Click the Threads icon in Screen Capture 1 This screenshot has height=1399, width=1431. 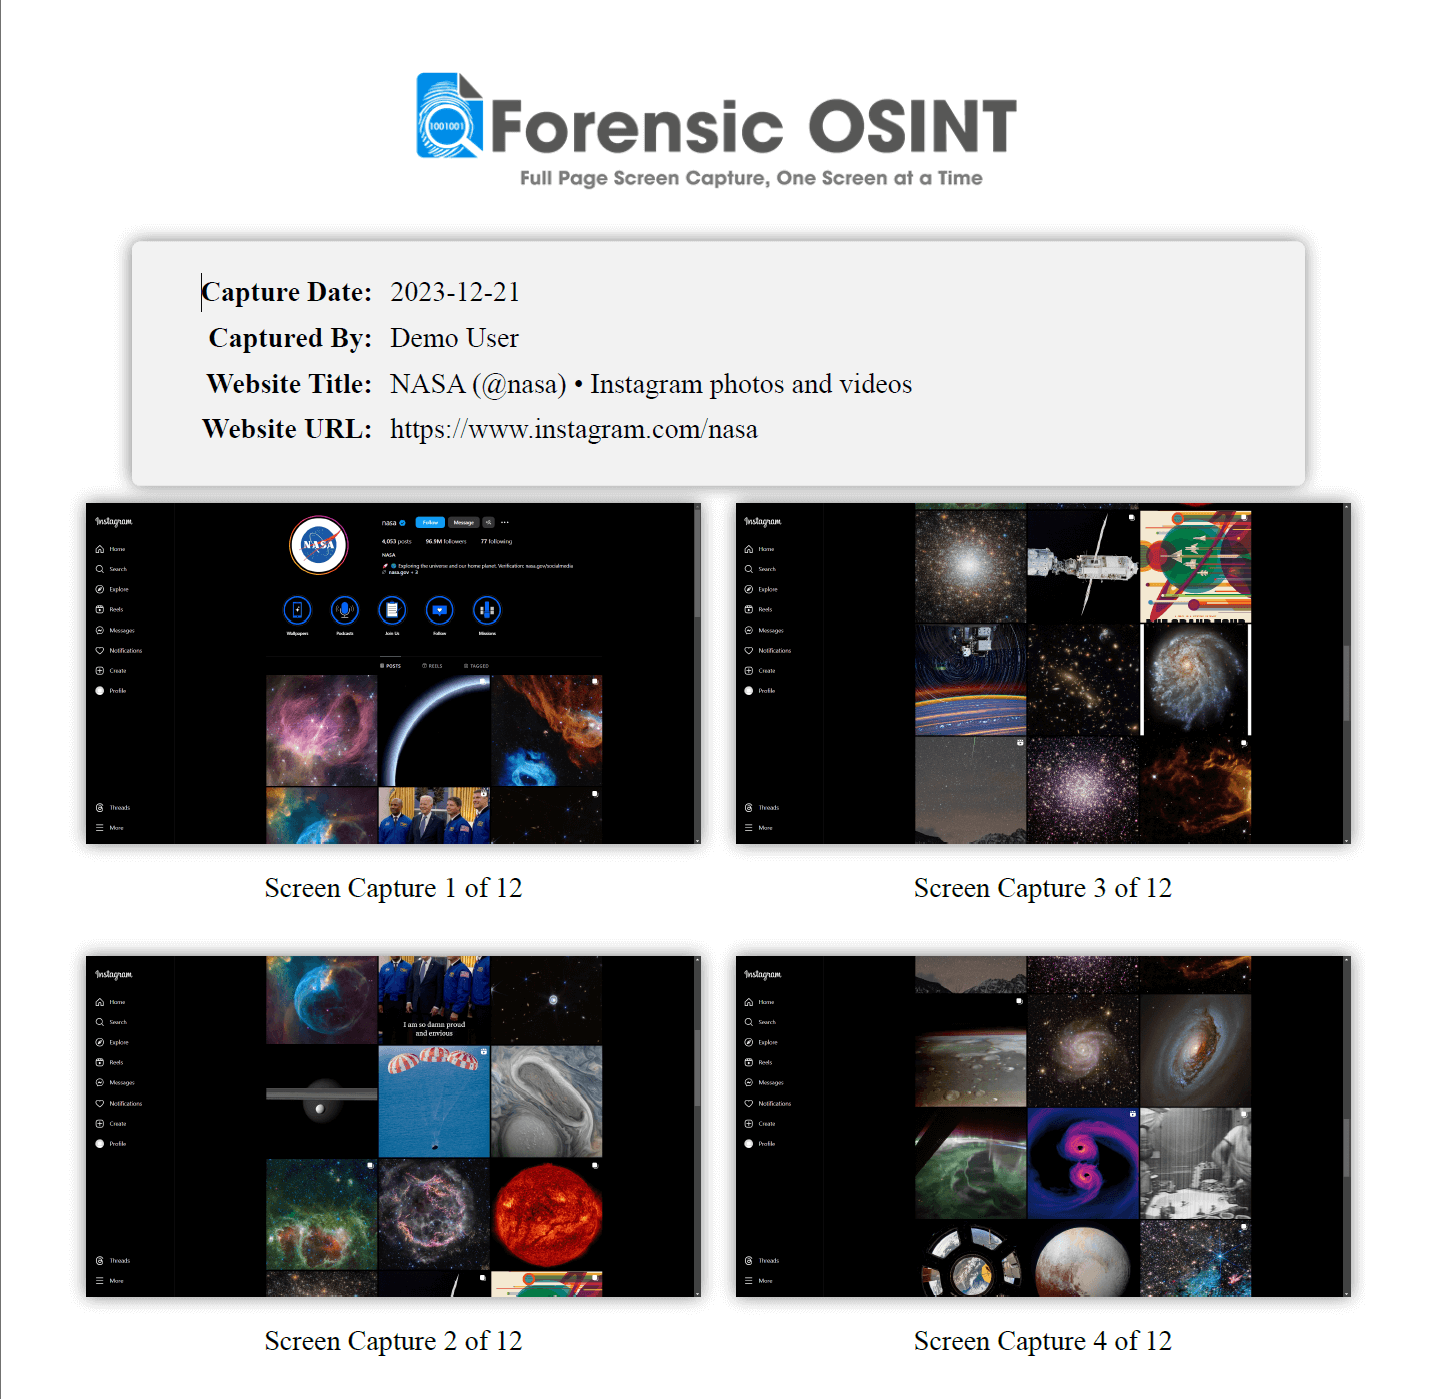pyautogui.click(x=99, y=807)
